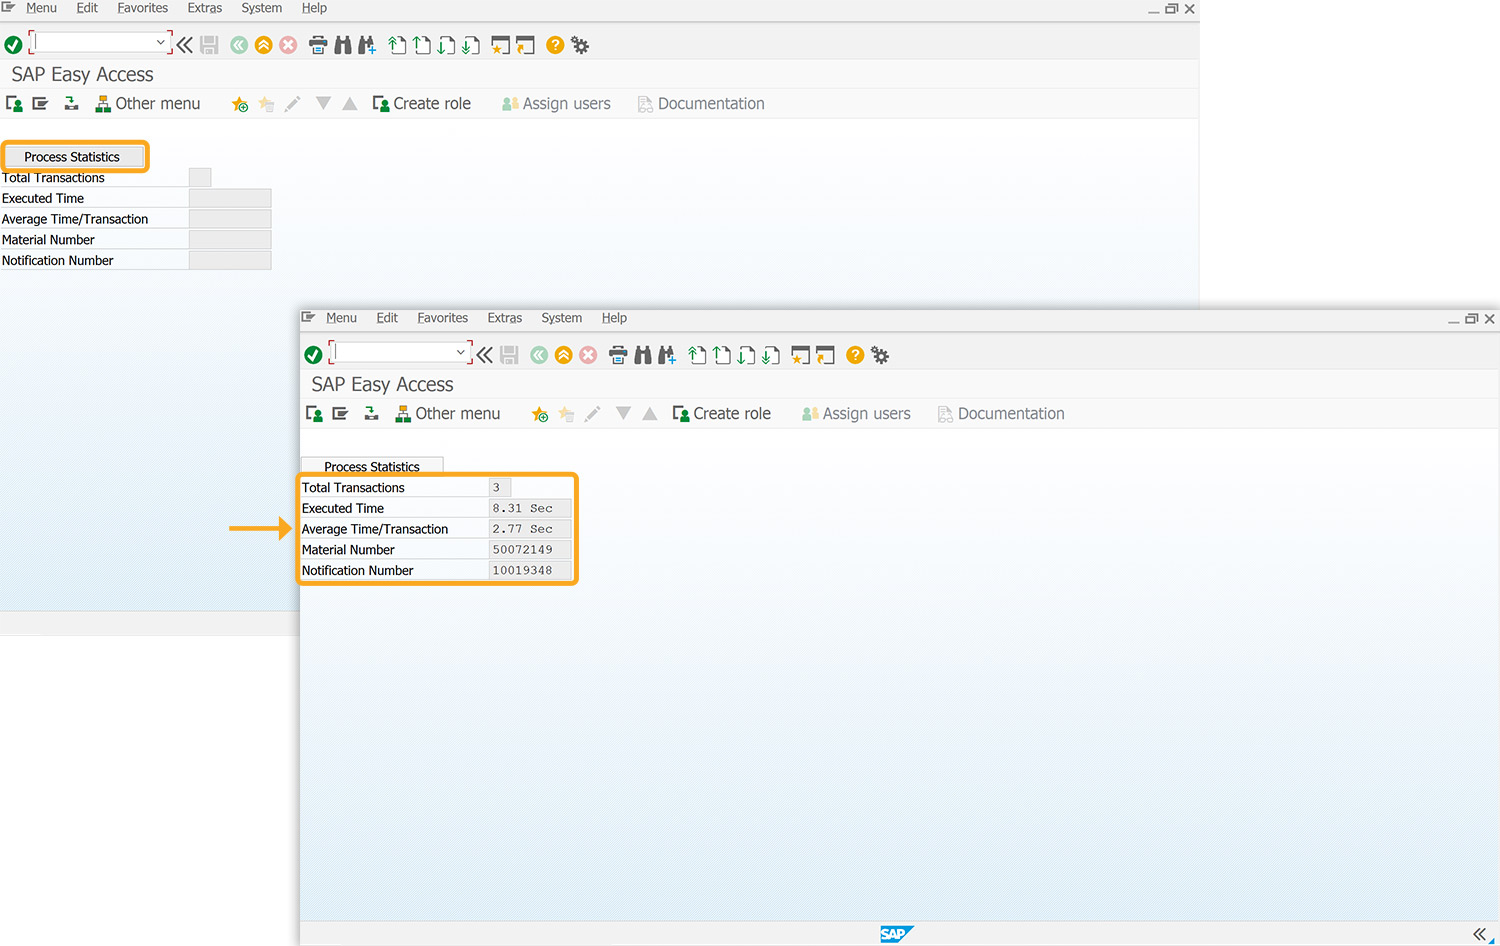The height and width of the screenshot is (946, 1500).
Task: Click the Help question mark in background window
Action: pos(555,45)
